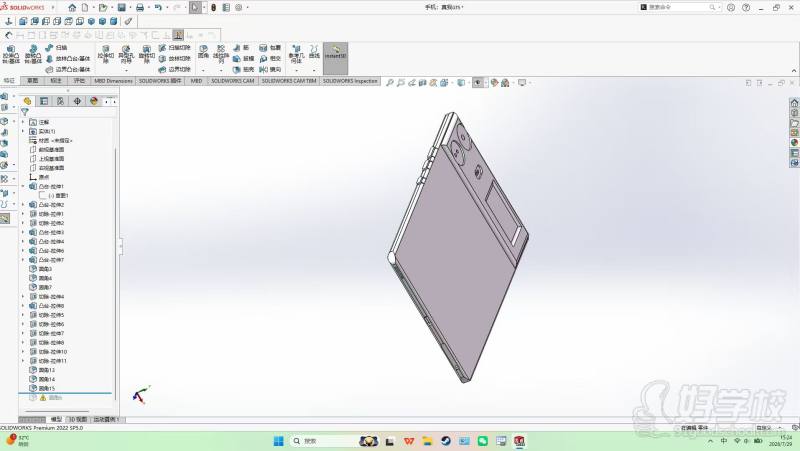The width and height of the screenshot is (800, 451).
Task: Expand the Cut-Extrude11 feature node
Action: tap(23, 361)
